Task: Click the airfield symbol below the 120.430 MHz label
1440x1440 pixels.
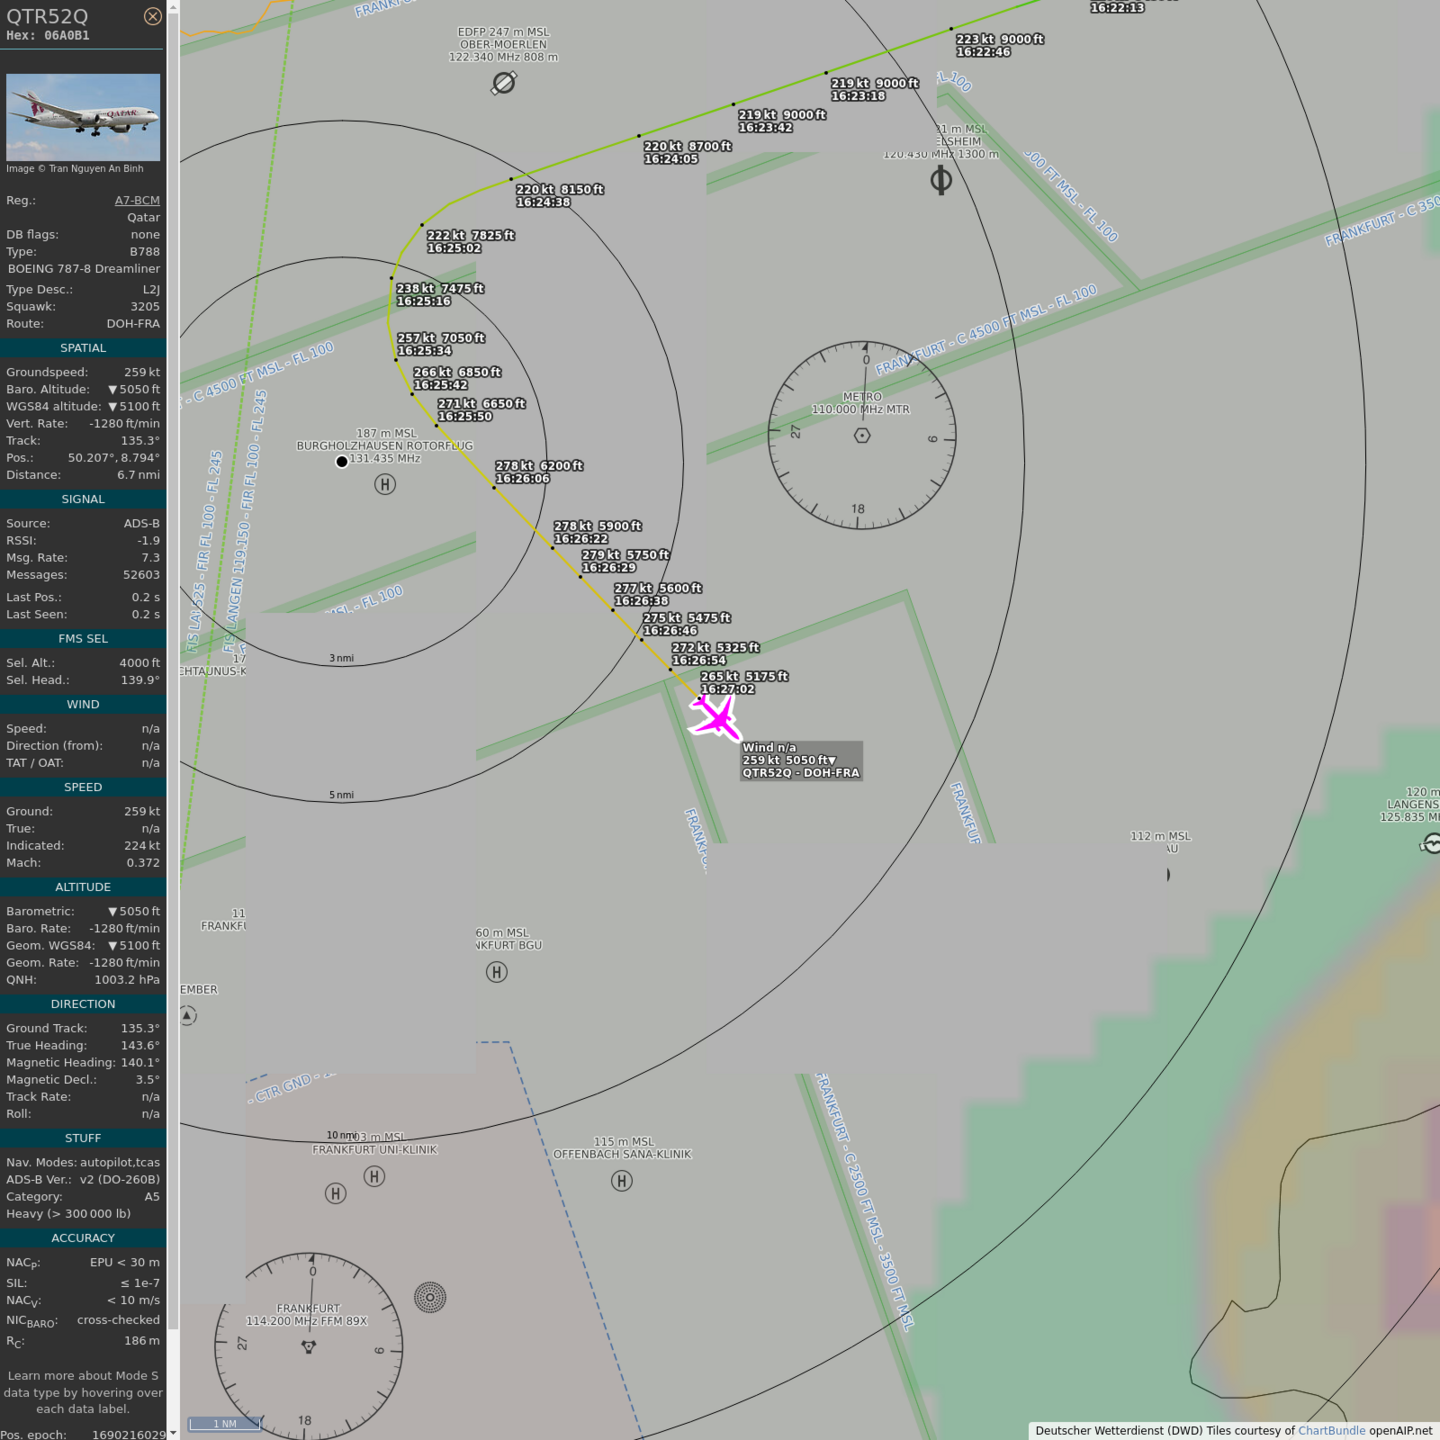Action: coord(941,181)
